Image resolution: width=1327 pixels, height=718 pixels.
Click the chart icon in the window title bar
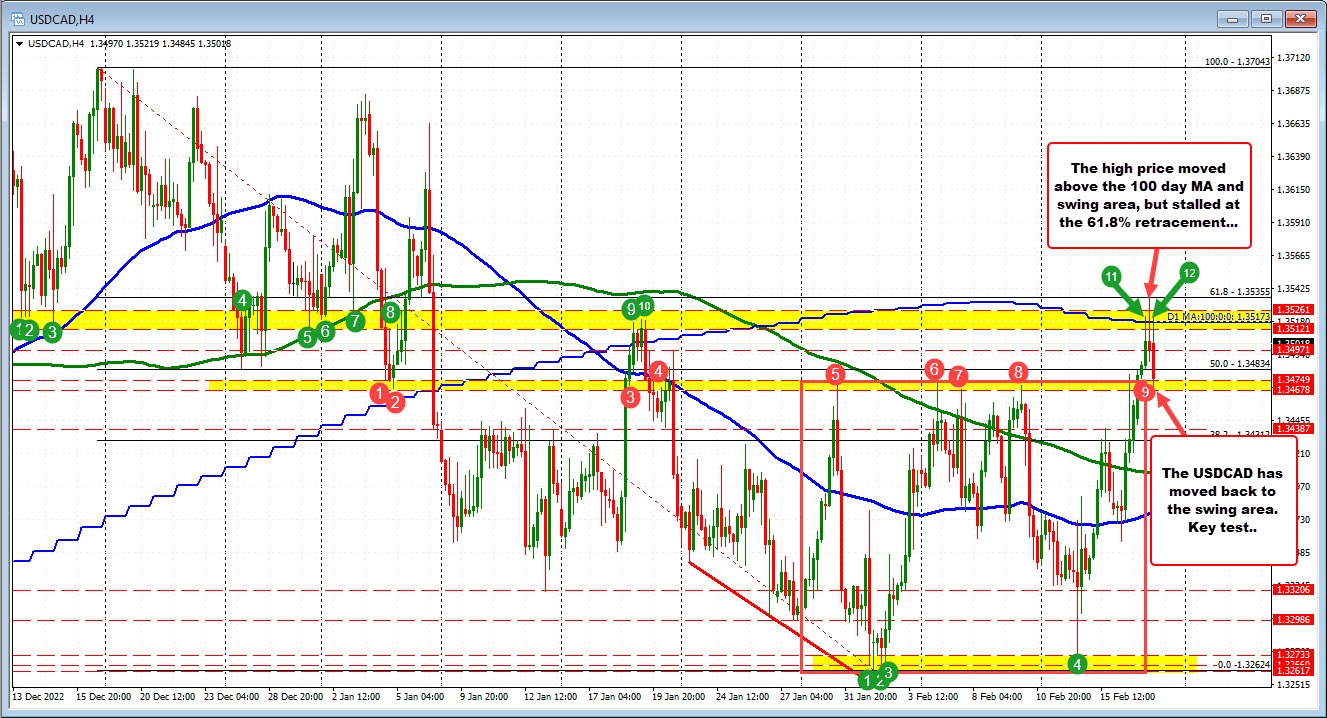click(17, 19)
